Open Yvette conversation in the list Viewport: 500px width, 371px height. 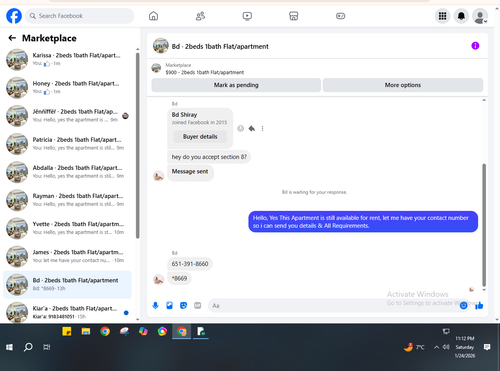(67, 228)
